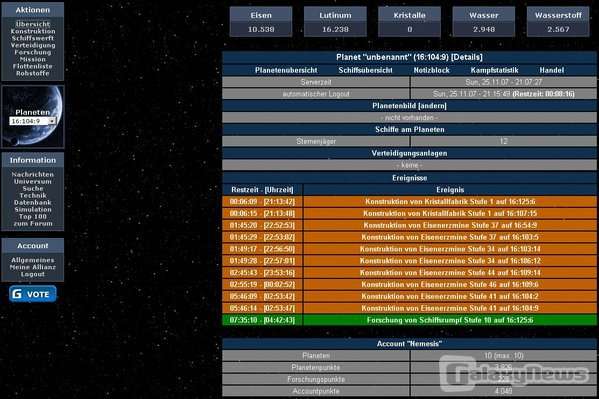Open Schiffswerft menu link
Screen dimensions: 599x399
(x=33, y=38)
